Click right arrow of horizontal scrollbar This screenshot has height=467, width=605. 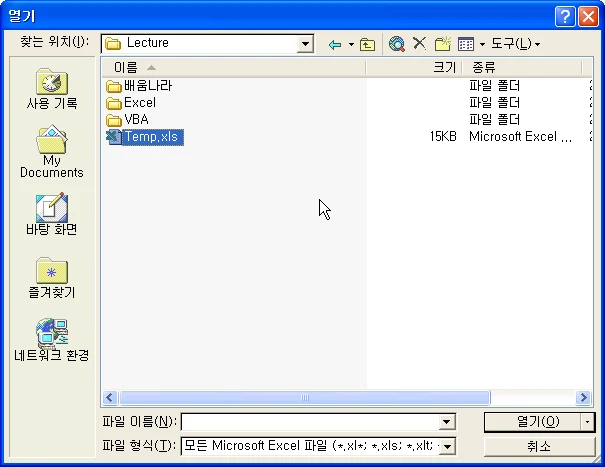click(583, 398)
